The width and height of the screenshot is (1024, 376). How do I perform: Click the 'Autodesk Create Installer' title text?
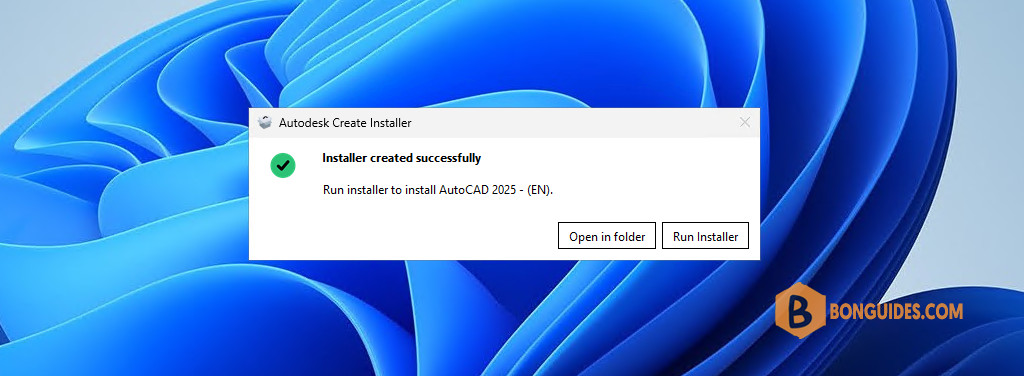[345, 123]
